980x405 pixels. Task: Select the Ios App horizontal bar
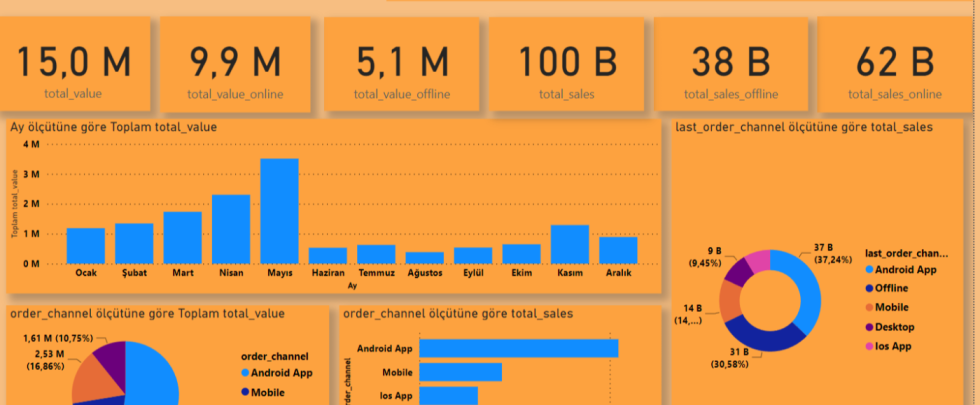(x=448, y=396)
